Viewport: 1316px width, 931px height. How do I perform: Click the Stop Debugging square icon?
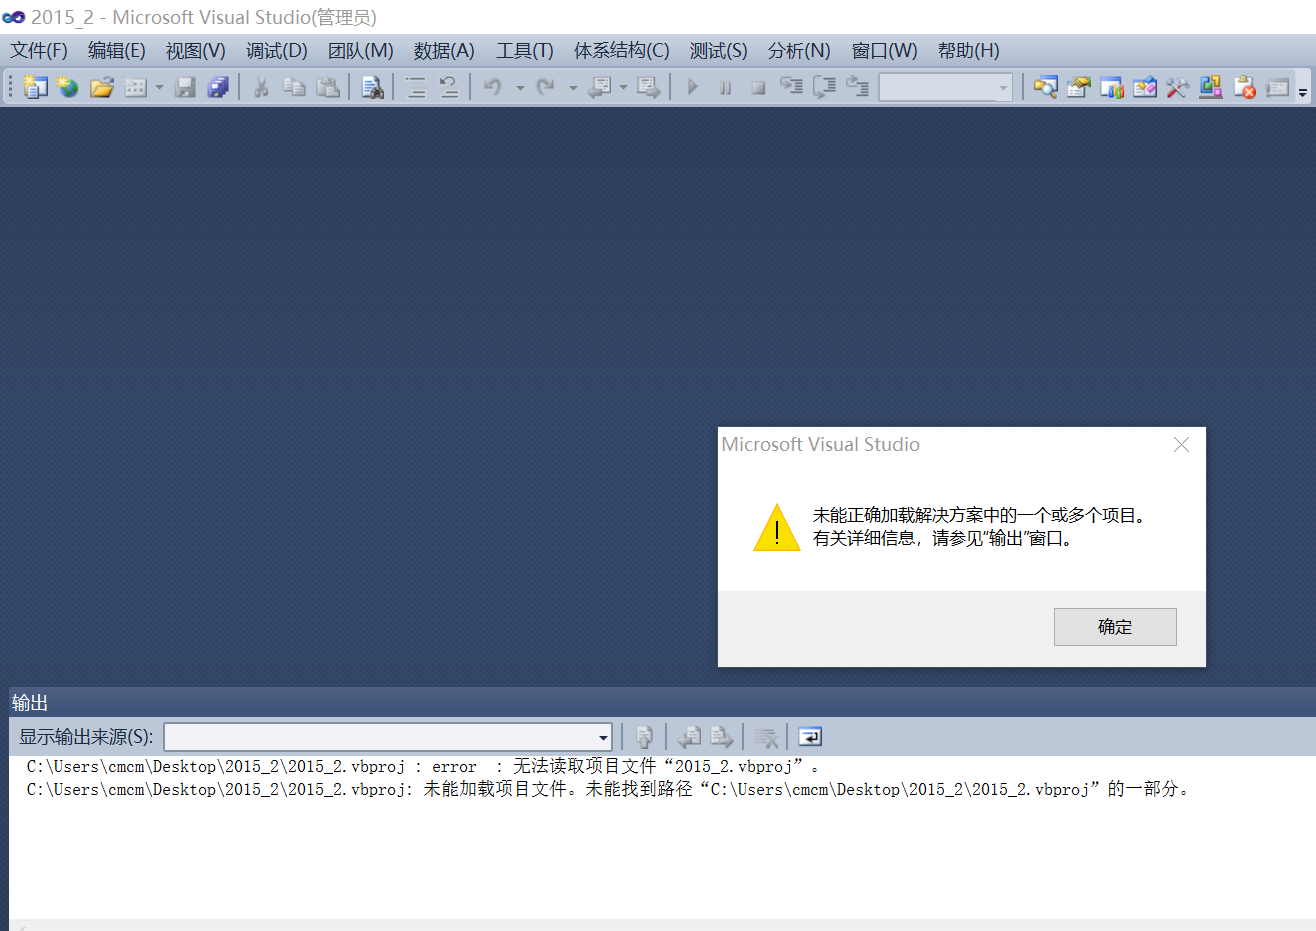[x=758, y=87]
